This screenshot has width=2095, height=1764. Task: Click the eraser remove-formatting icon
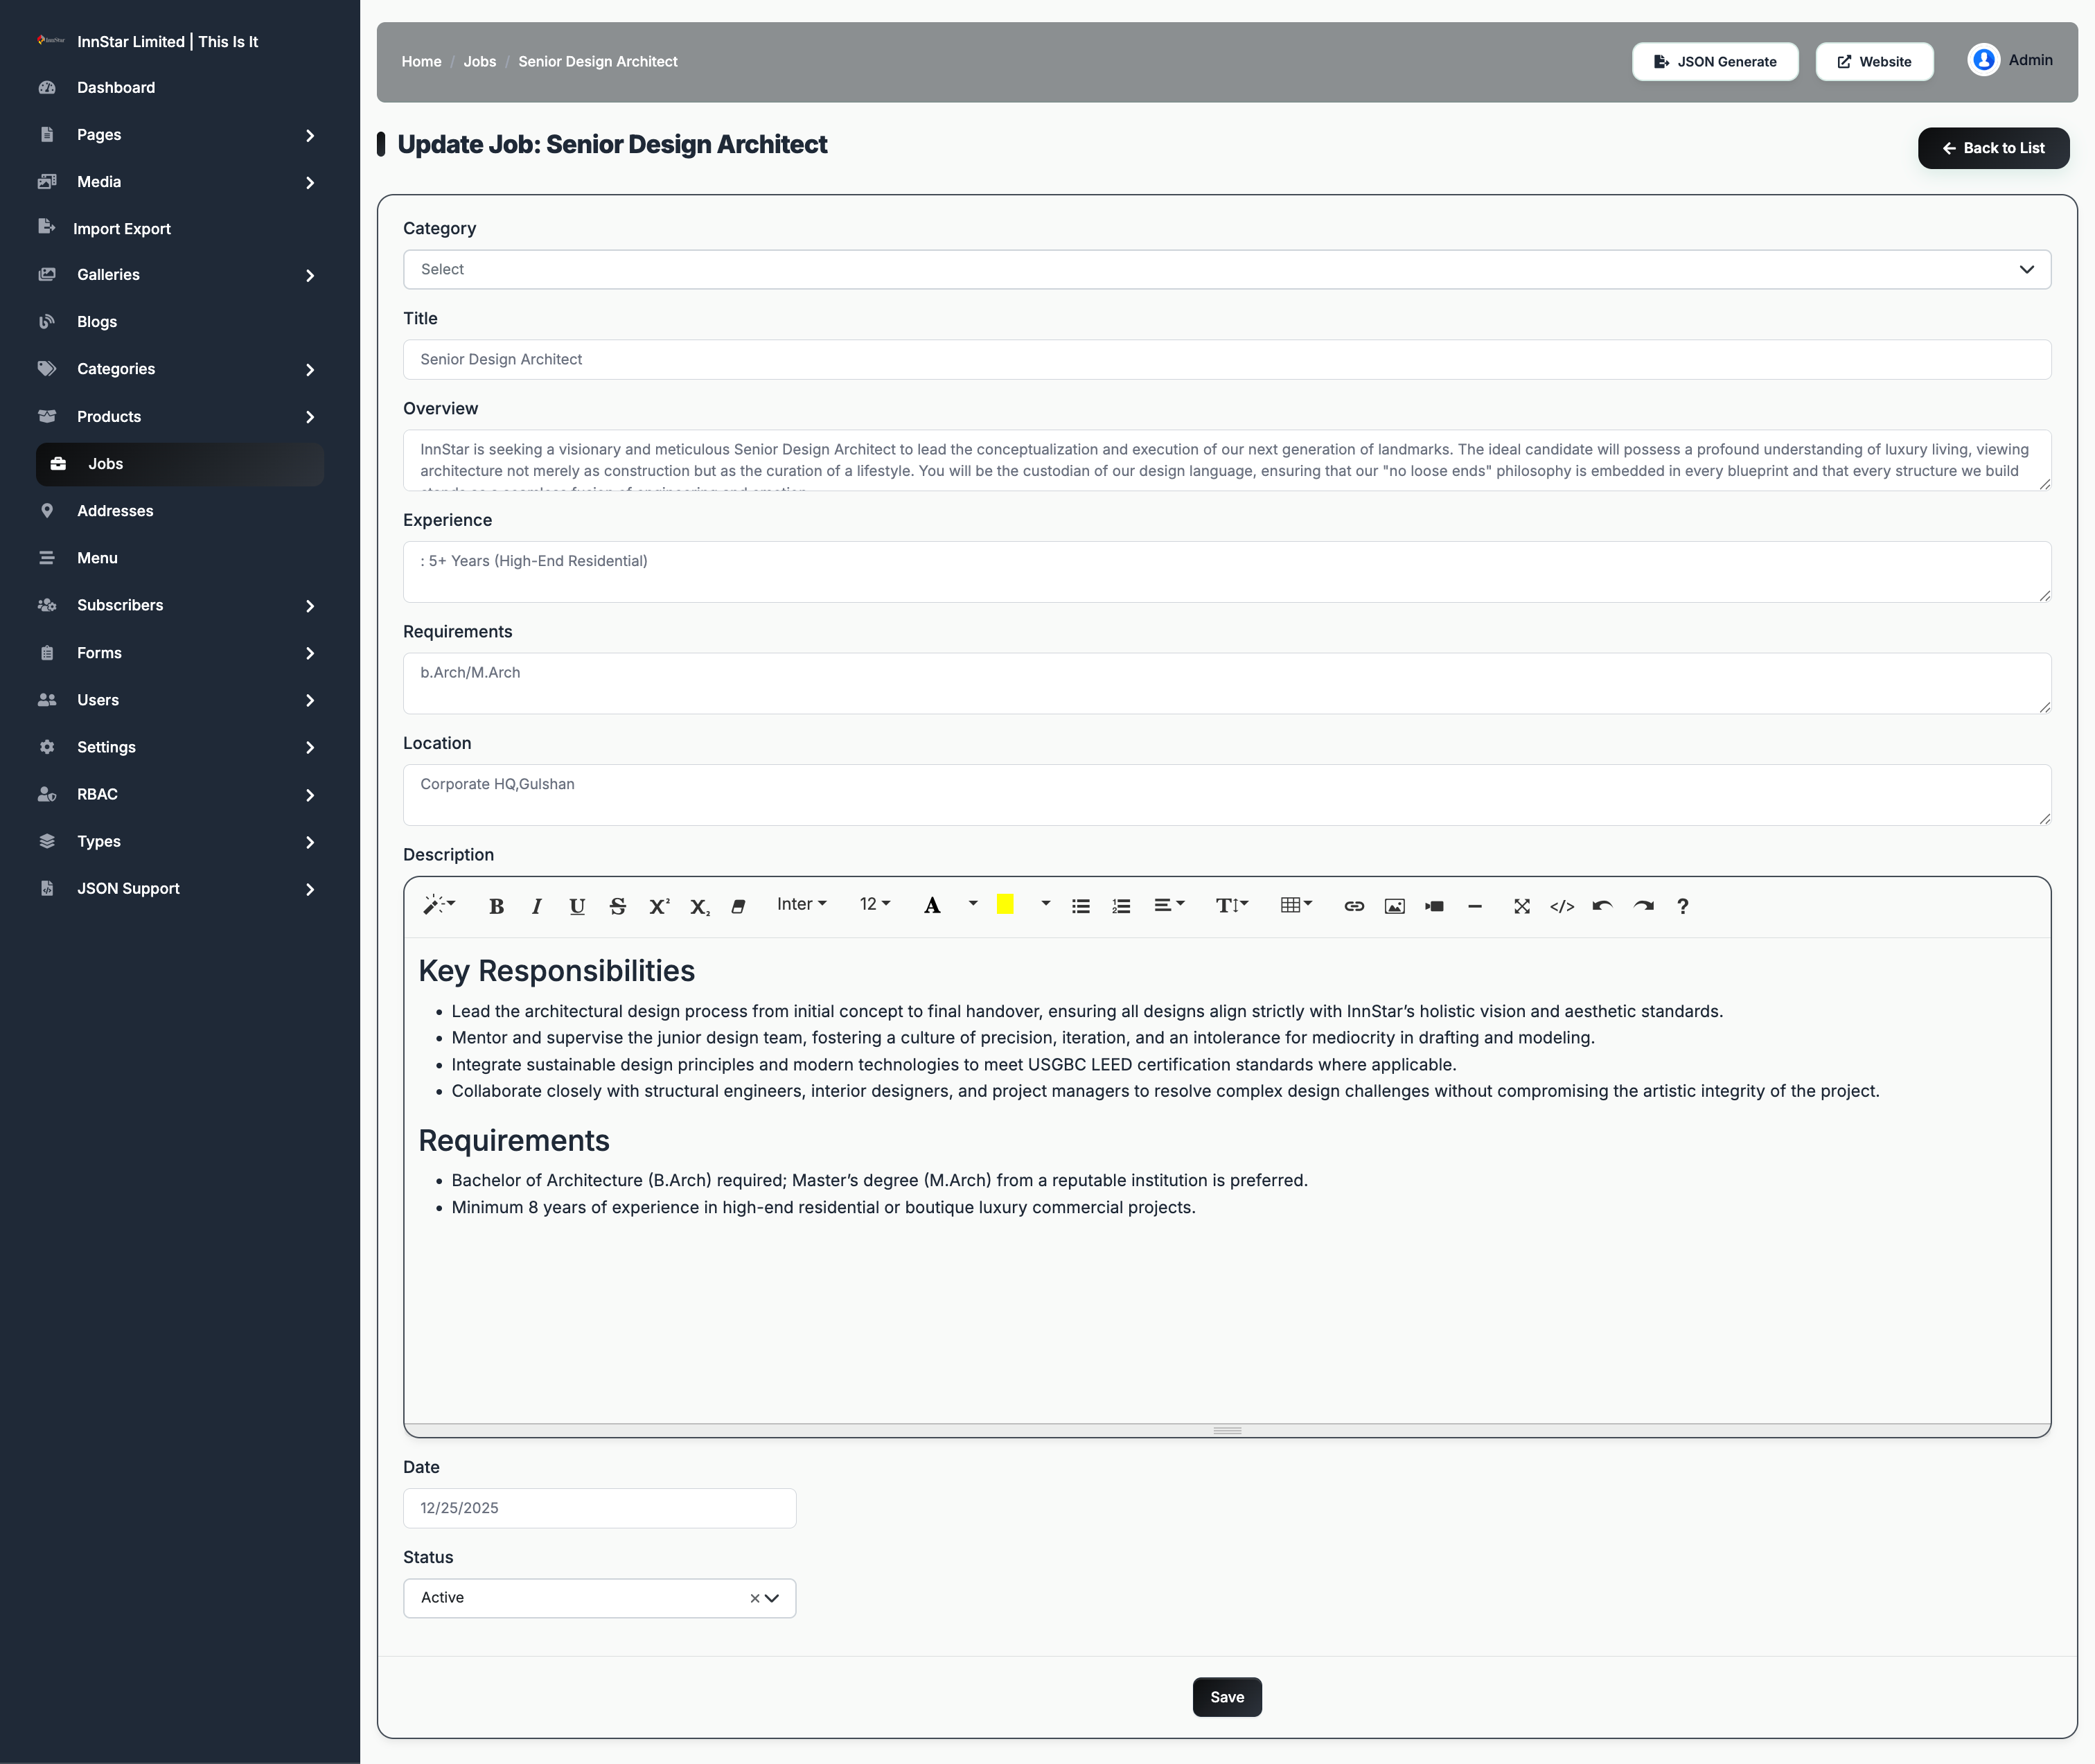pyautogui.click(x=739, y=906)
